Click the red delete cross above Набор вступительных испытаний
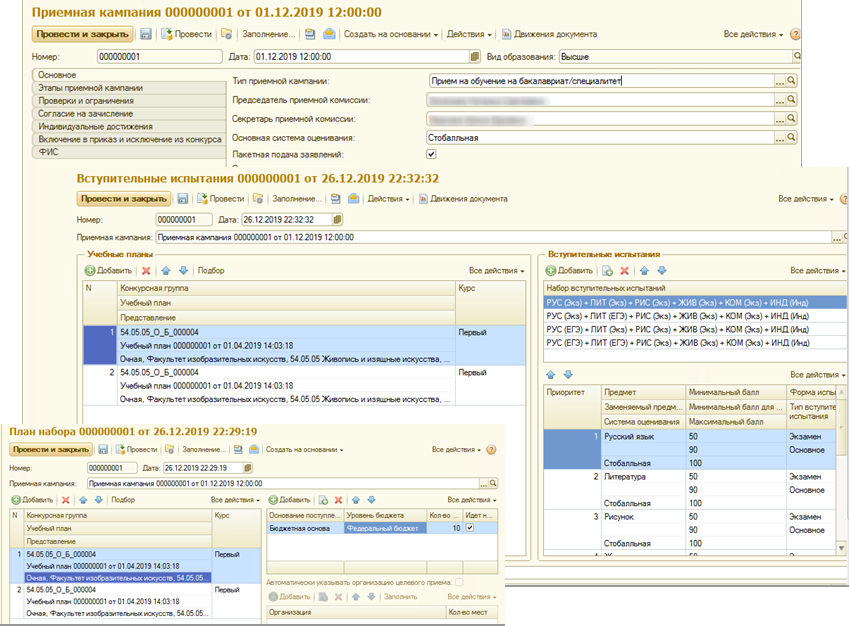This screenshot has height=626, width=849. [x=624, y=271]
